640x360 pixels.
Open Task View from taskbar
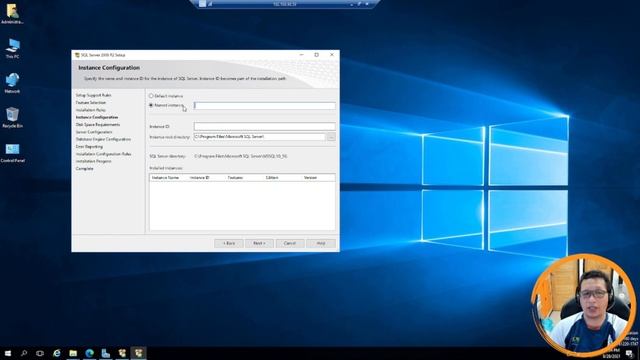tap(40, 353)
